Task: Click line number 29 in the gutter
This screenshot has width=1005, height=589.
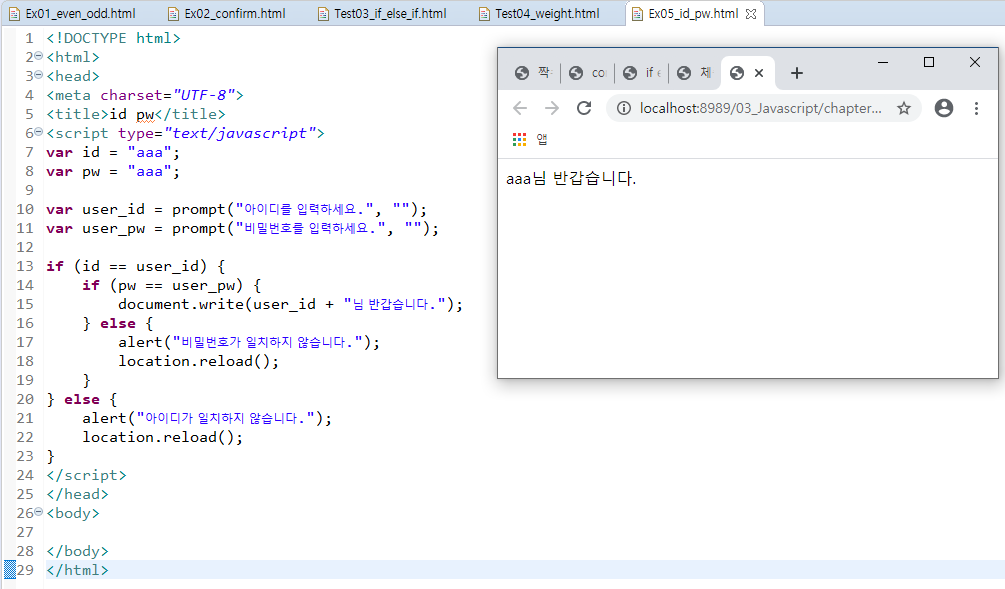Action: pos(25,570)
